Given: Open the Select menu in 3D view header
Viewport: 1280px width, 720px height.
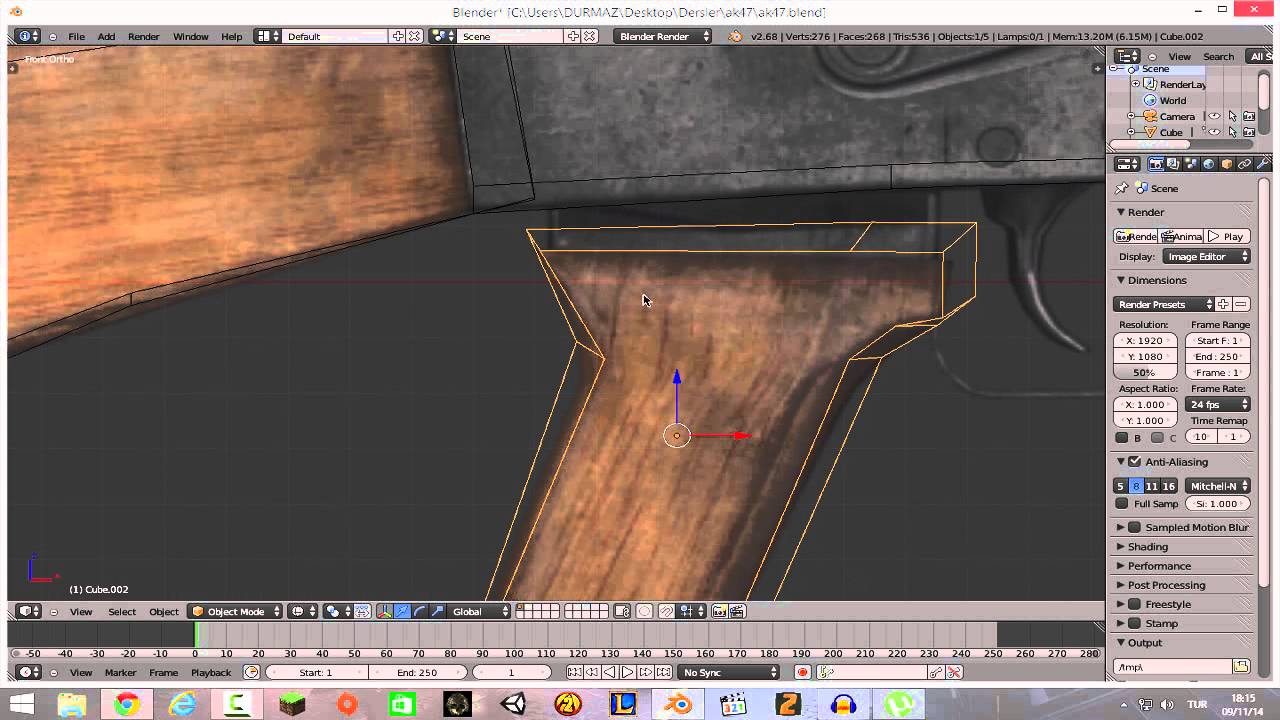Looking at the screenshot, I should 122,611.
